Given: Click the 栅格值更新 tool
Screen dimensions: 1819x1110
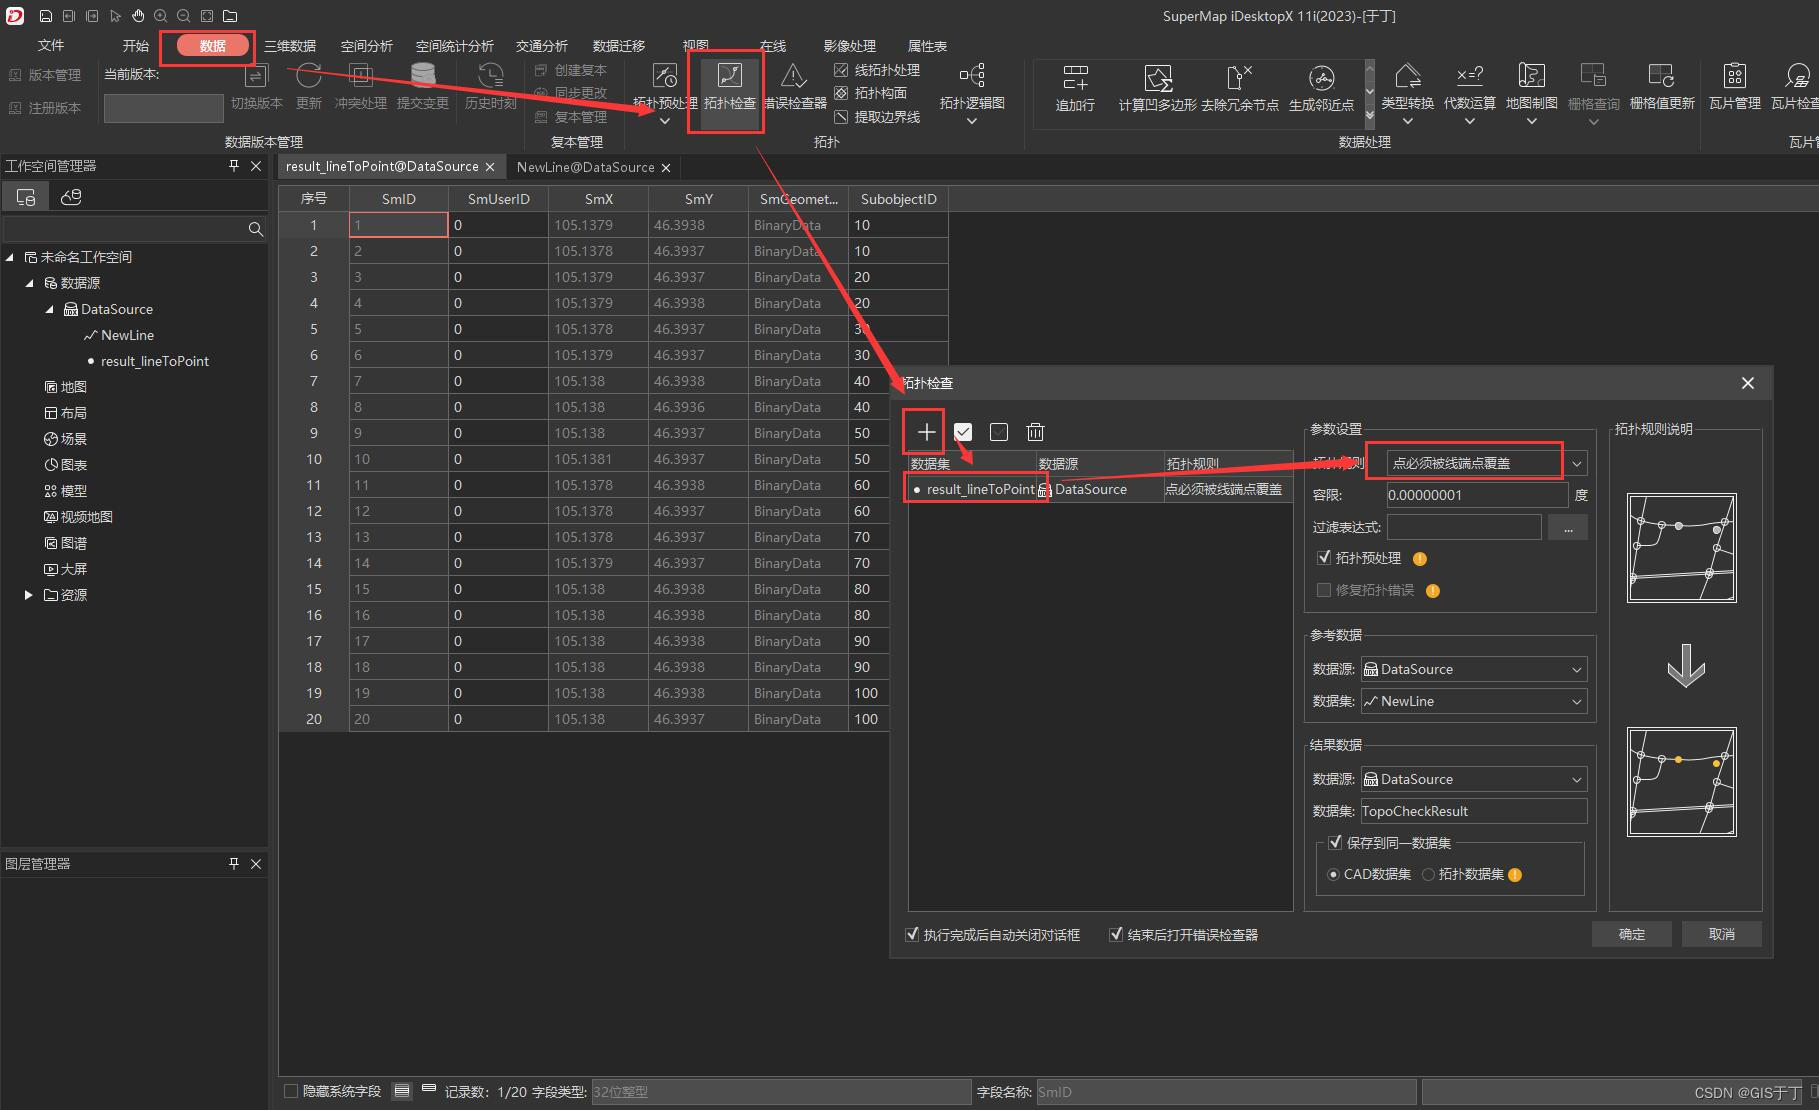Looking at the screenshot, I should 1662,88.
